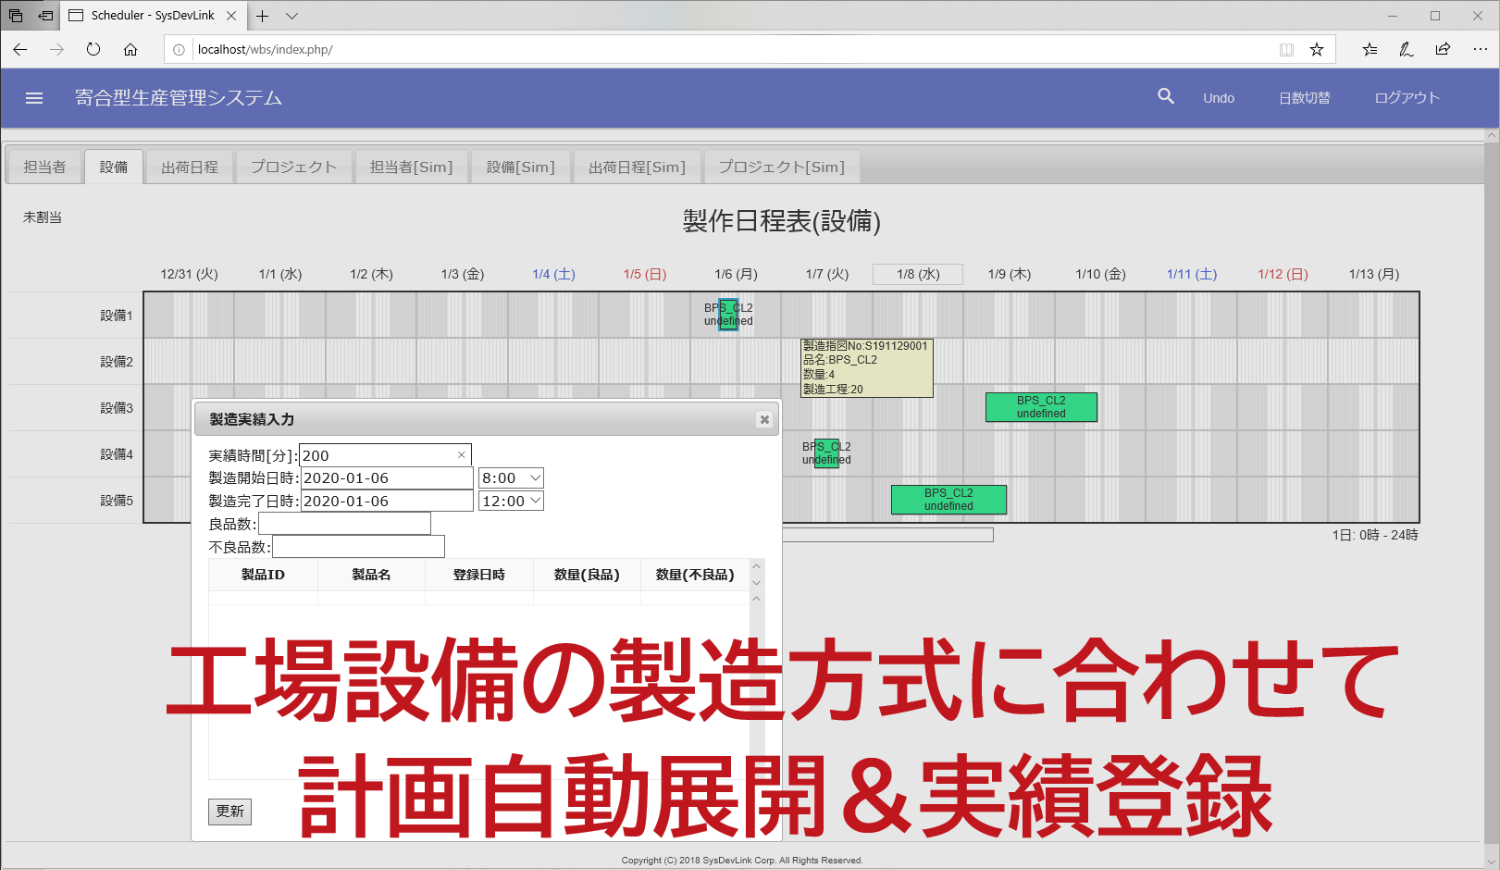Viewport: 1500px width, 870px height.
Task: Open the hamburger navigation menu
Action: [34, 98]
